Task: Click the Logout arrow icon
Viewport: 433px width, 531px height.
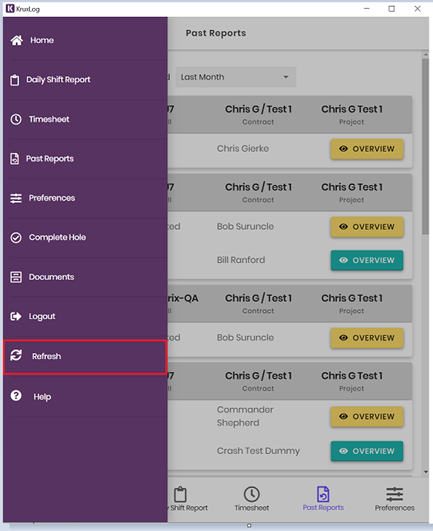Action: [x=16, y=316]
